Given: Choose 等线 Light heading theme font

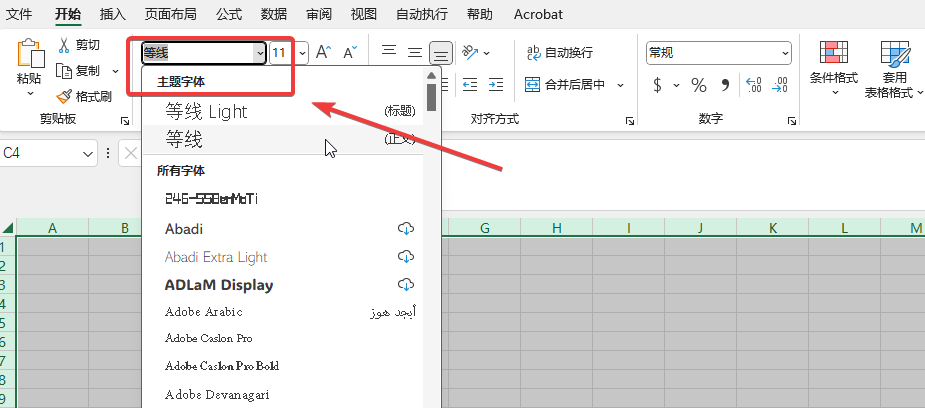Looking at the screenshot, I should pos(283,111).
